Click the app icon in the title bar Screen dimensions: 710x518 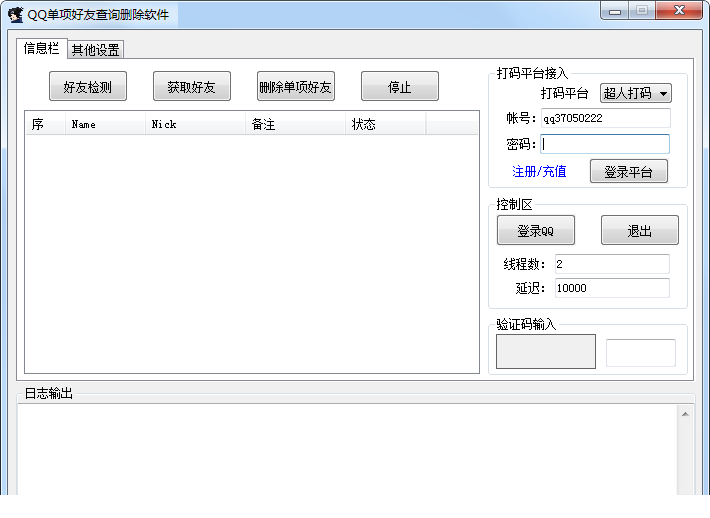click(x=15, y=14)
